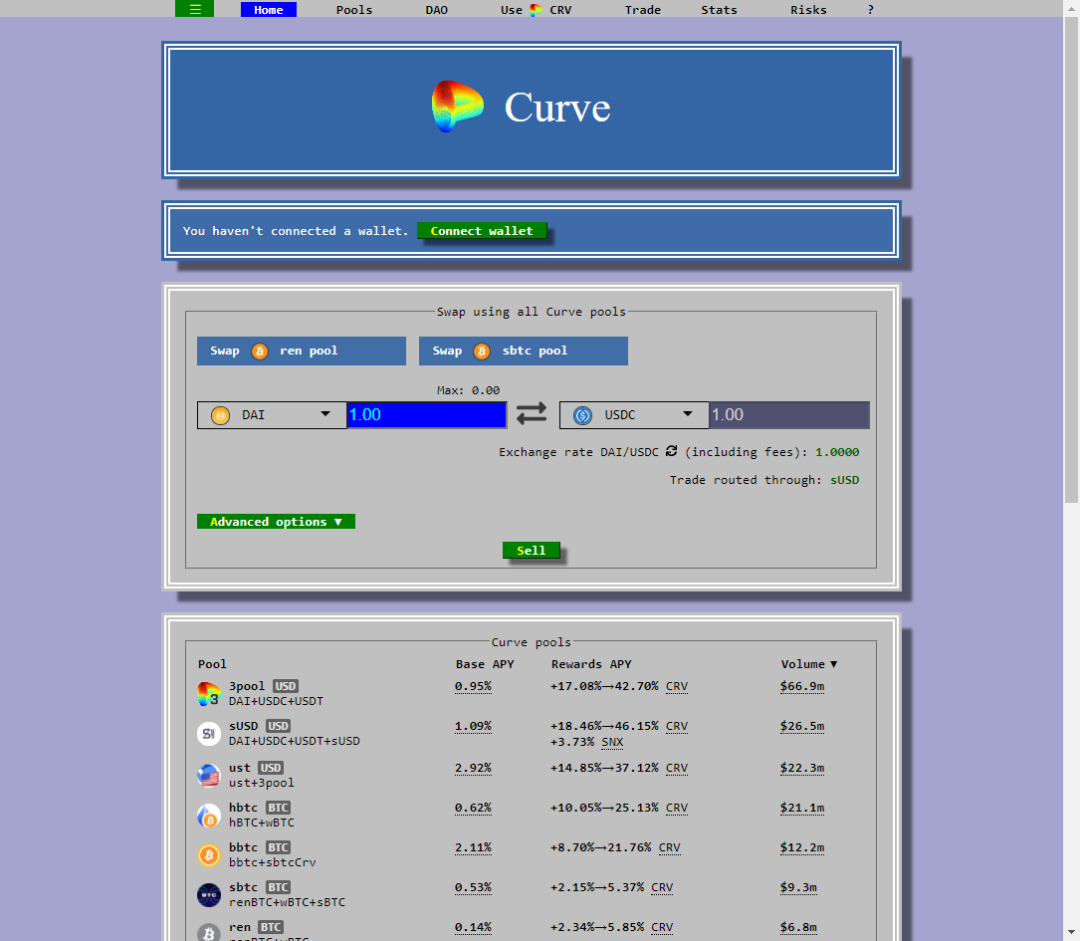Go to the Home tab
This screenshot has width=1080, height=941.
[x=269, y=10]
